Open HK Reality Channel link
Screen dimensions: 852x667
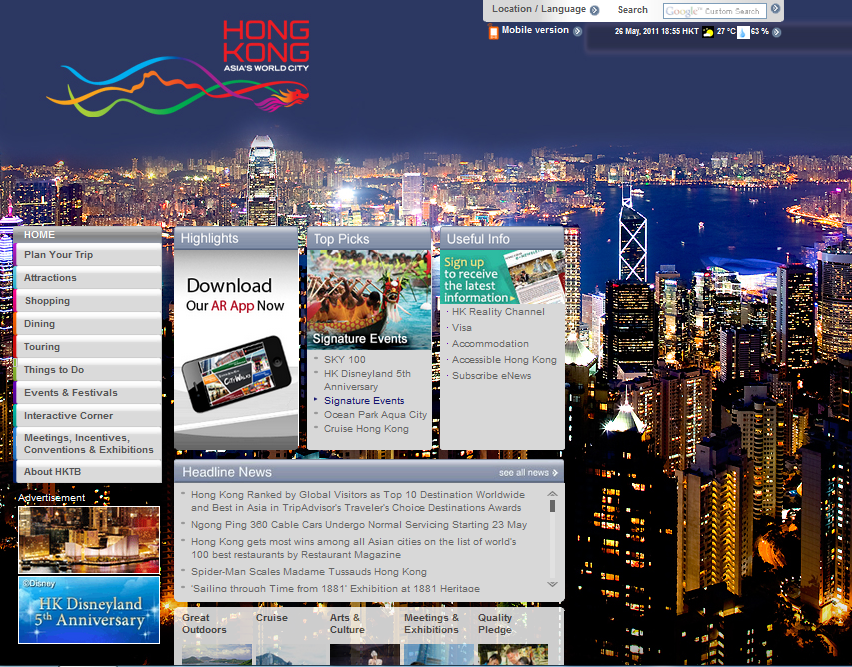pyautogui.click(x=498, y=312)
